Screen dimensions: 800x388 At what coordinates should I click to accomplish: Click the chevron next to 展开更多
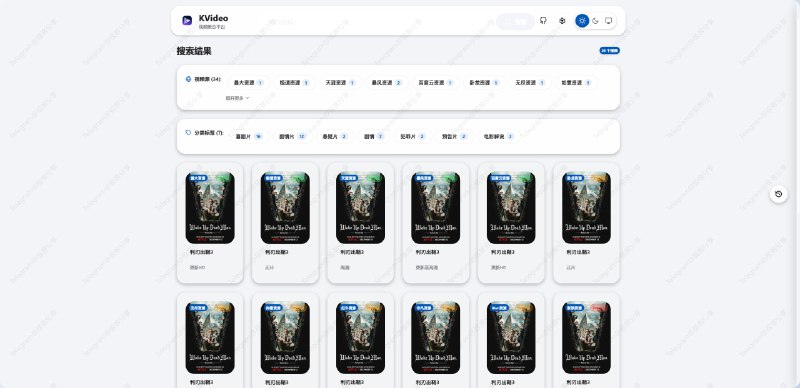[247, 98]
